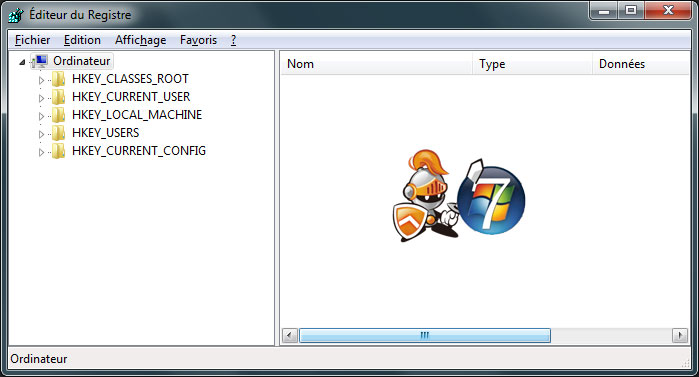Click the Données column header
Viewport: 699px width, 377px height.
tap(641, 64)
